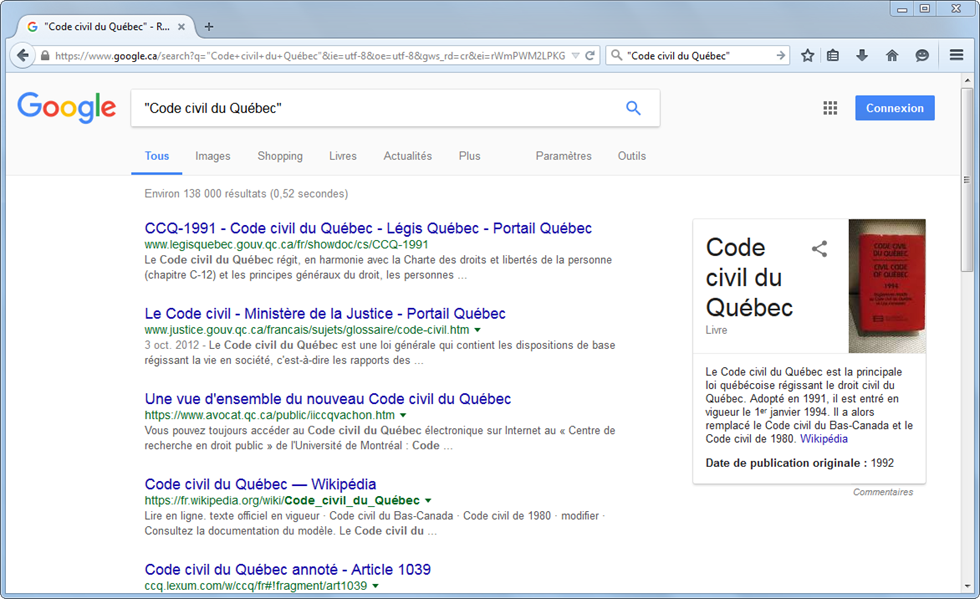This screenshot has width=980, height=599.
Task: Open the Wikipedia link in knowledge panel
Action: [x=823, y=438]
